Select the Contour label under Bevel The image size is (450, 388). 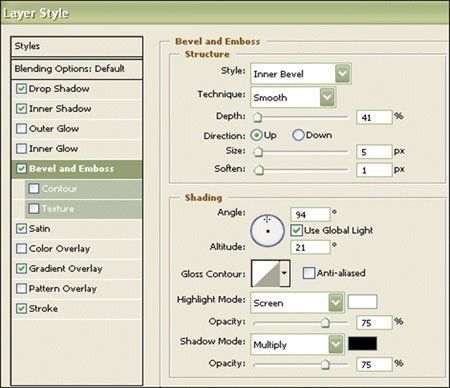pos(59,189)
